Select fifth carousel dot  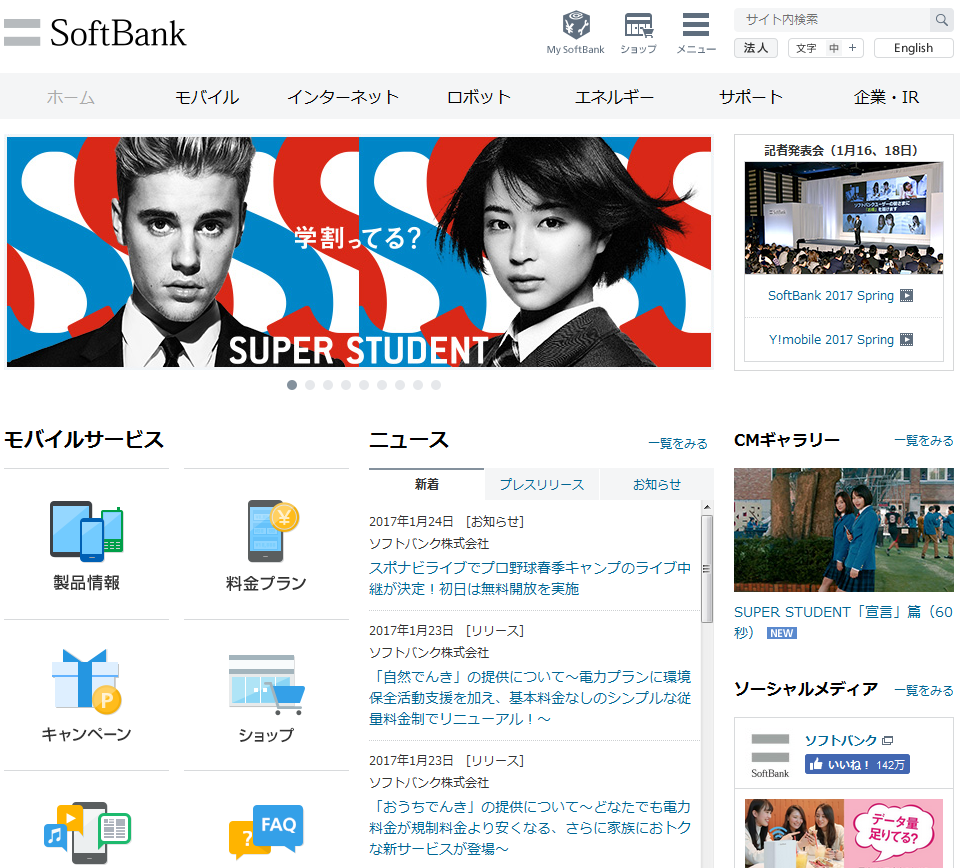[x=364, y=385]
